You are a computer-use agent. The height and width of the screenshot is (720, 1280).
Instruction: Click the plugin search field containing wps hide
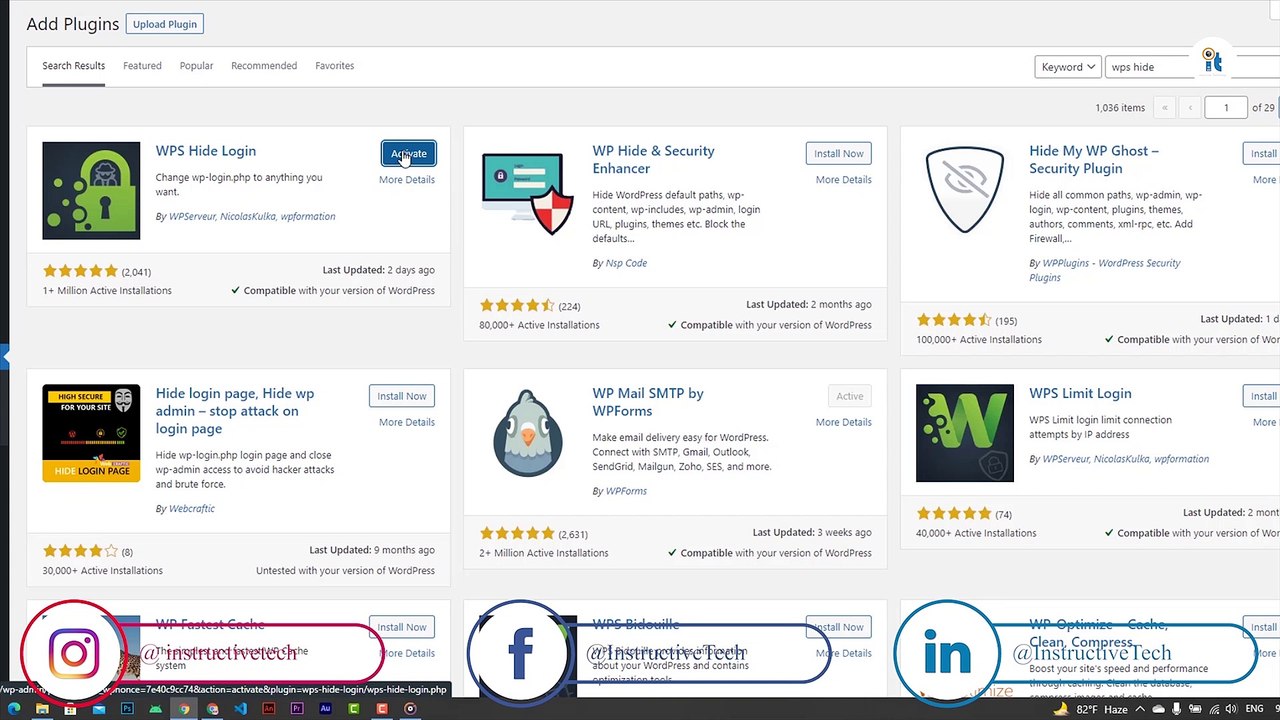click(1192, 67)
